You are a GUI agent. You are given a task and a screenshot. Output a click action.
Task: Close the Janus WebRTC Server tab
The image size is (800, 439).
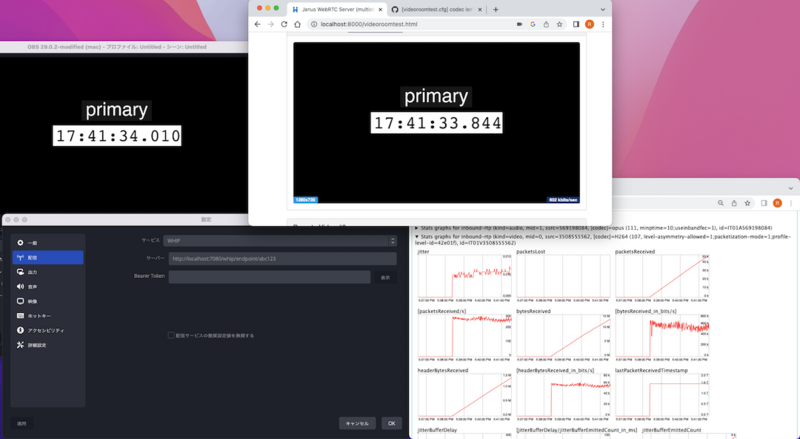pos(380,10)
